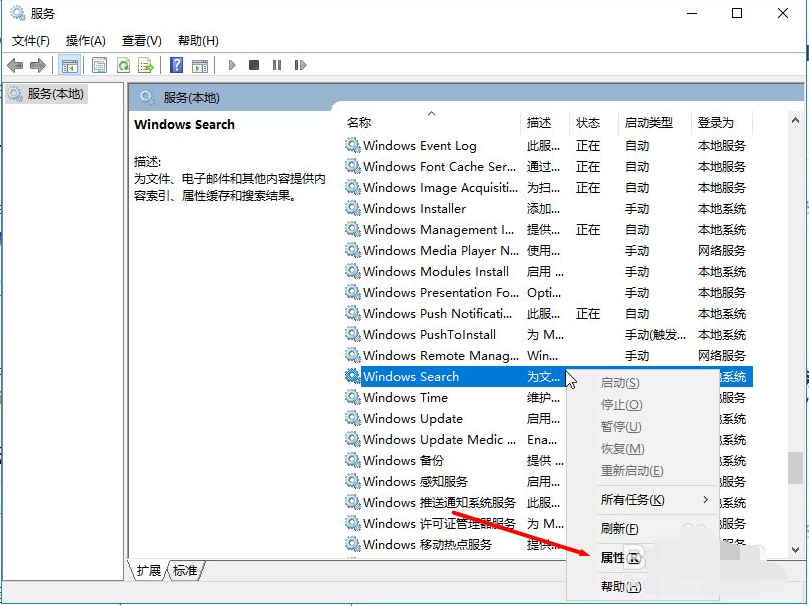Click the Export List toolbar icon
The image size is (809, 606).
pos(147,65)
